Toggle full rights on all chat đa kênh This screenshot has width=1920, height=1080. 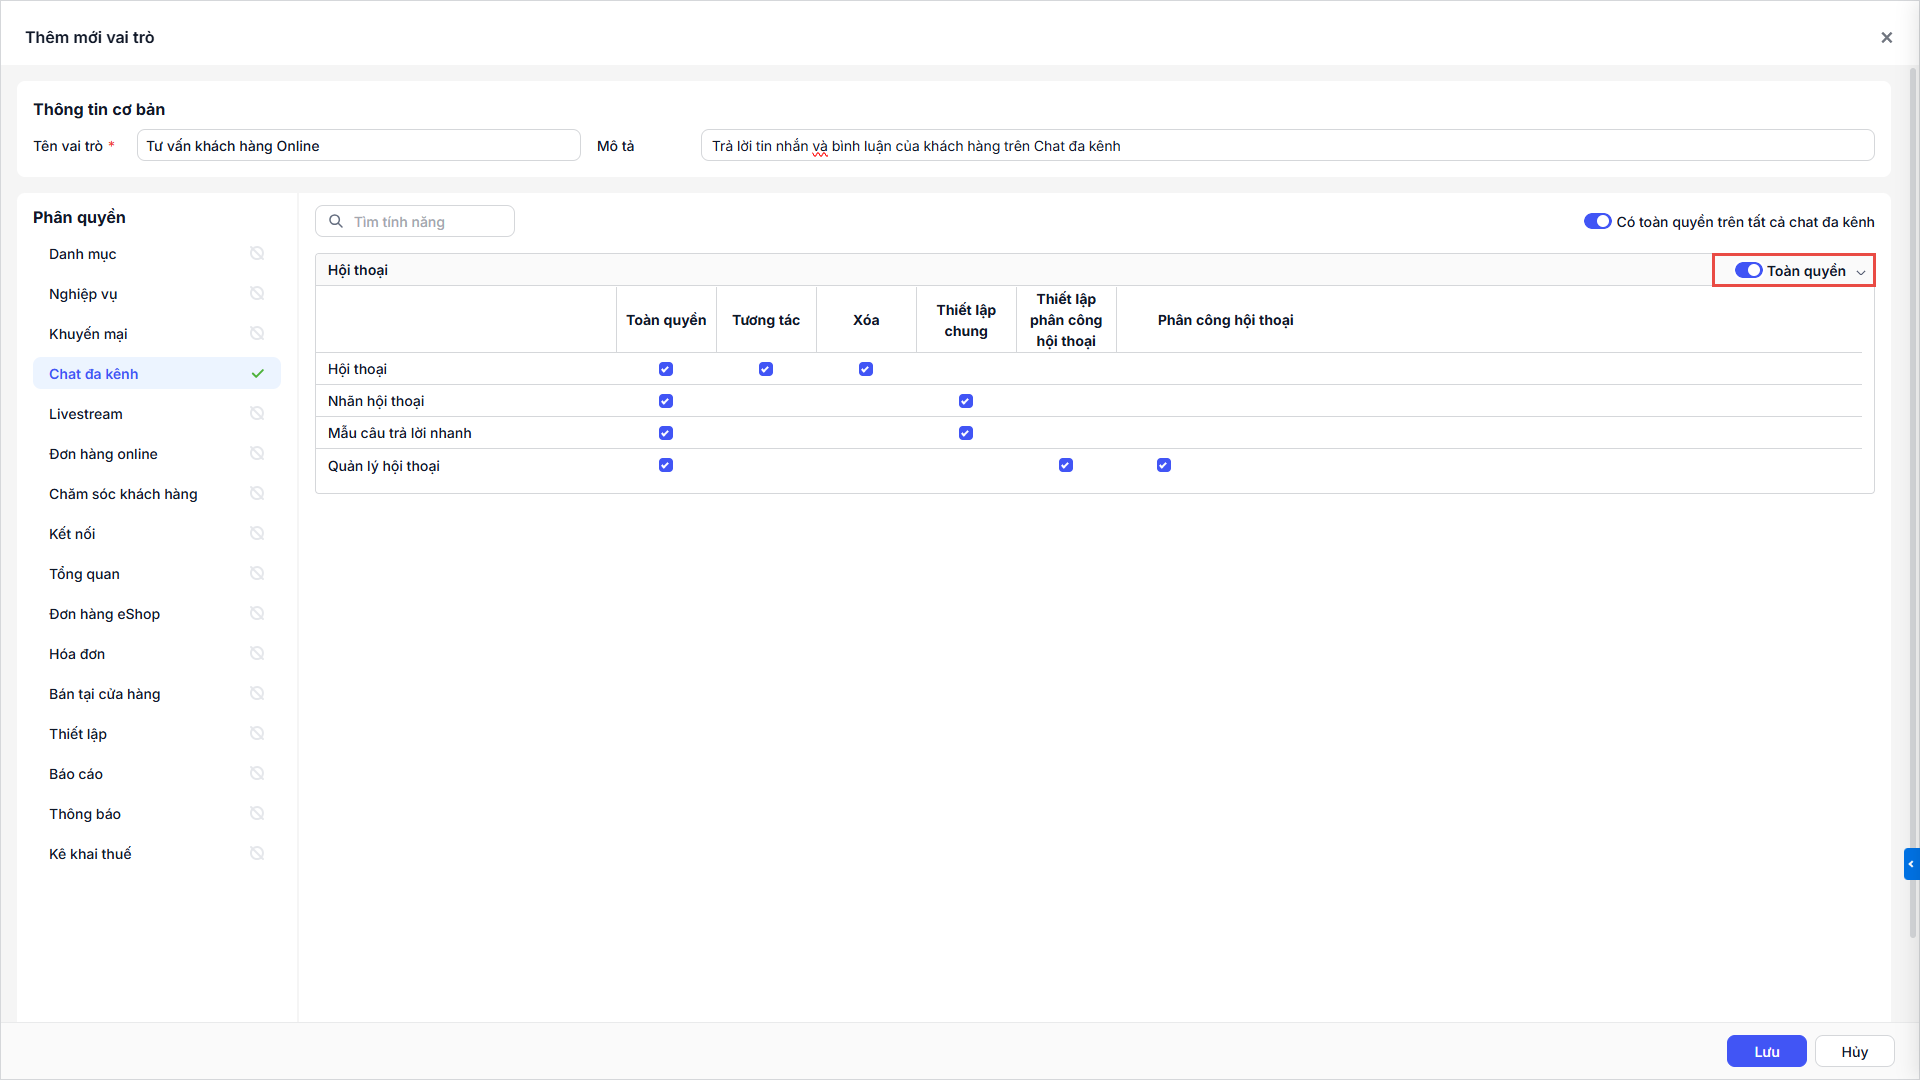coord(1597,222)
